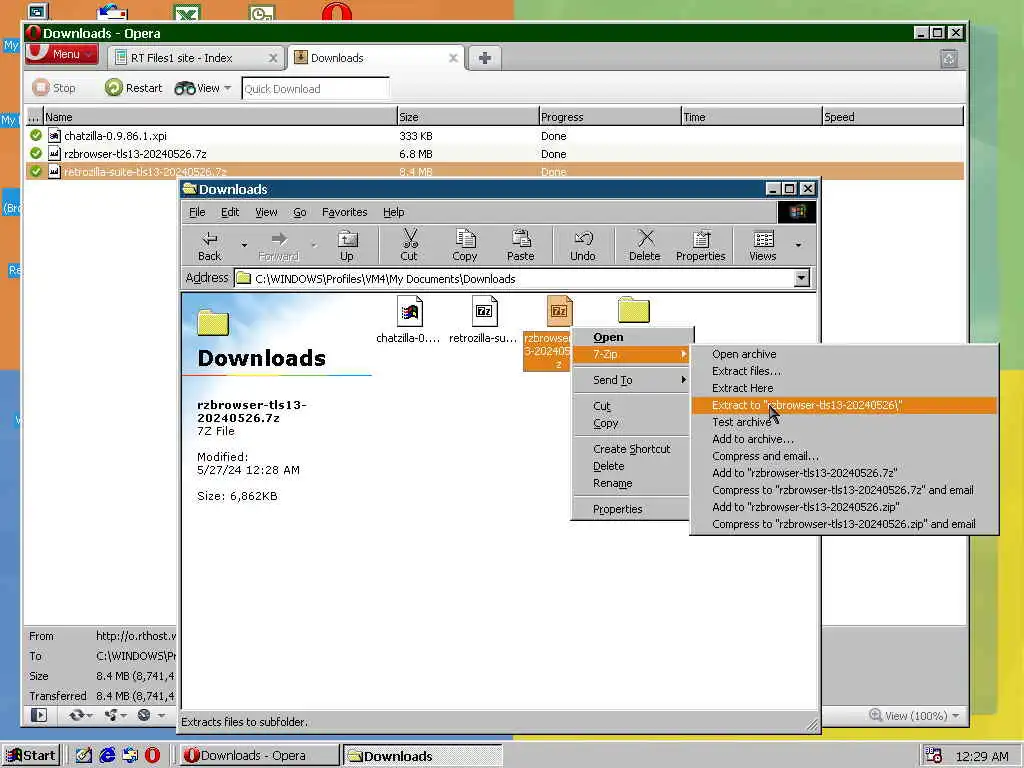The image size is (1024, 768).
Task: Click the Undo toolbar icon
Action: 583,246
